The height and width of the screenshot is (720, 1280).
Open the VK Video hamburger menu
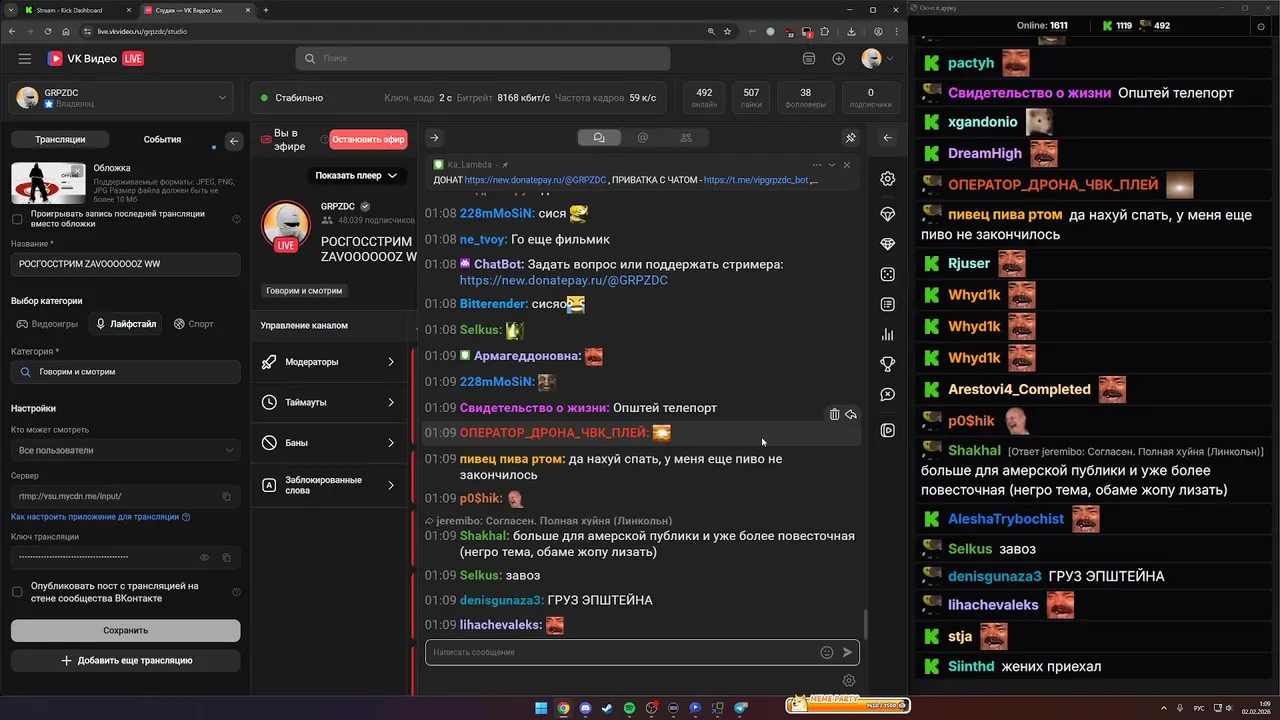pyautogui.click(x=24, y=59)
